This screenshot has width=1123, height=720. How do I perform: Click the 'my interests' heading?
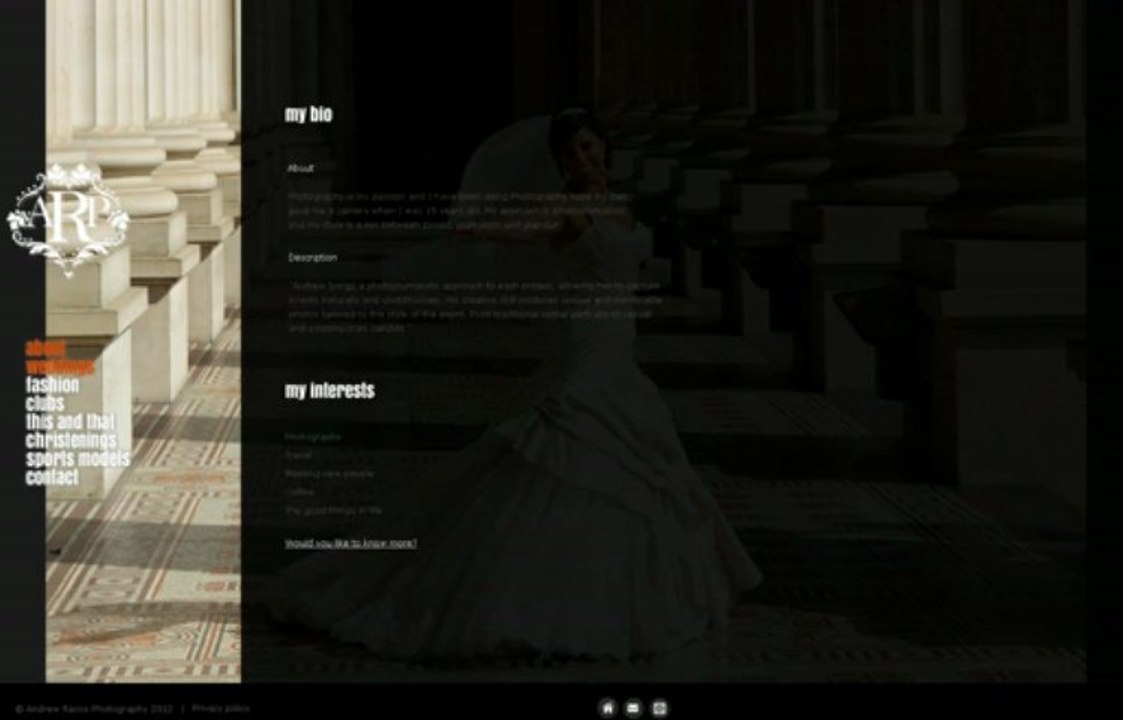[x=329, y=390]
